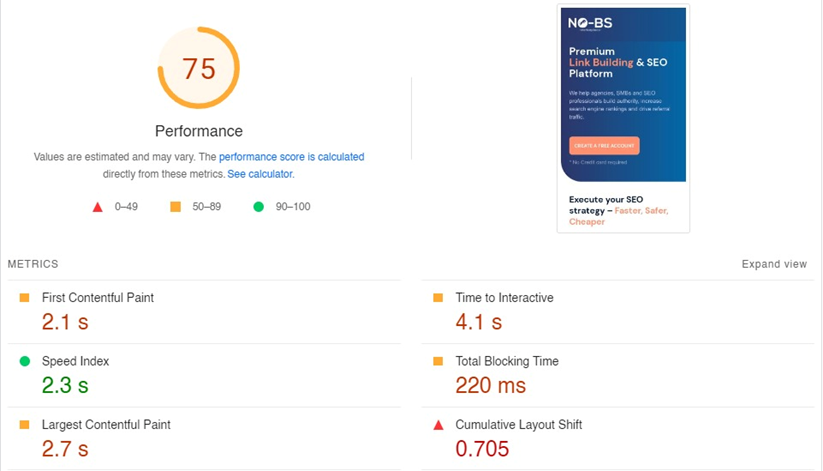Viewport: 823px width, 471px height.
Task: Click the orange square beside Total Blocking Time
Action: [438, 361]
